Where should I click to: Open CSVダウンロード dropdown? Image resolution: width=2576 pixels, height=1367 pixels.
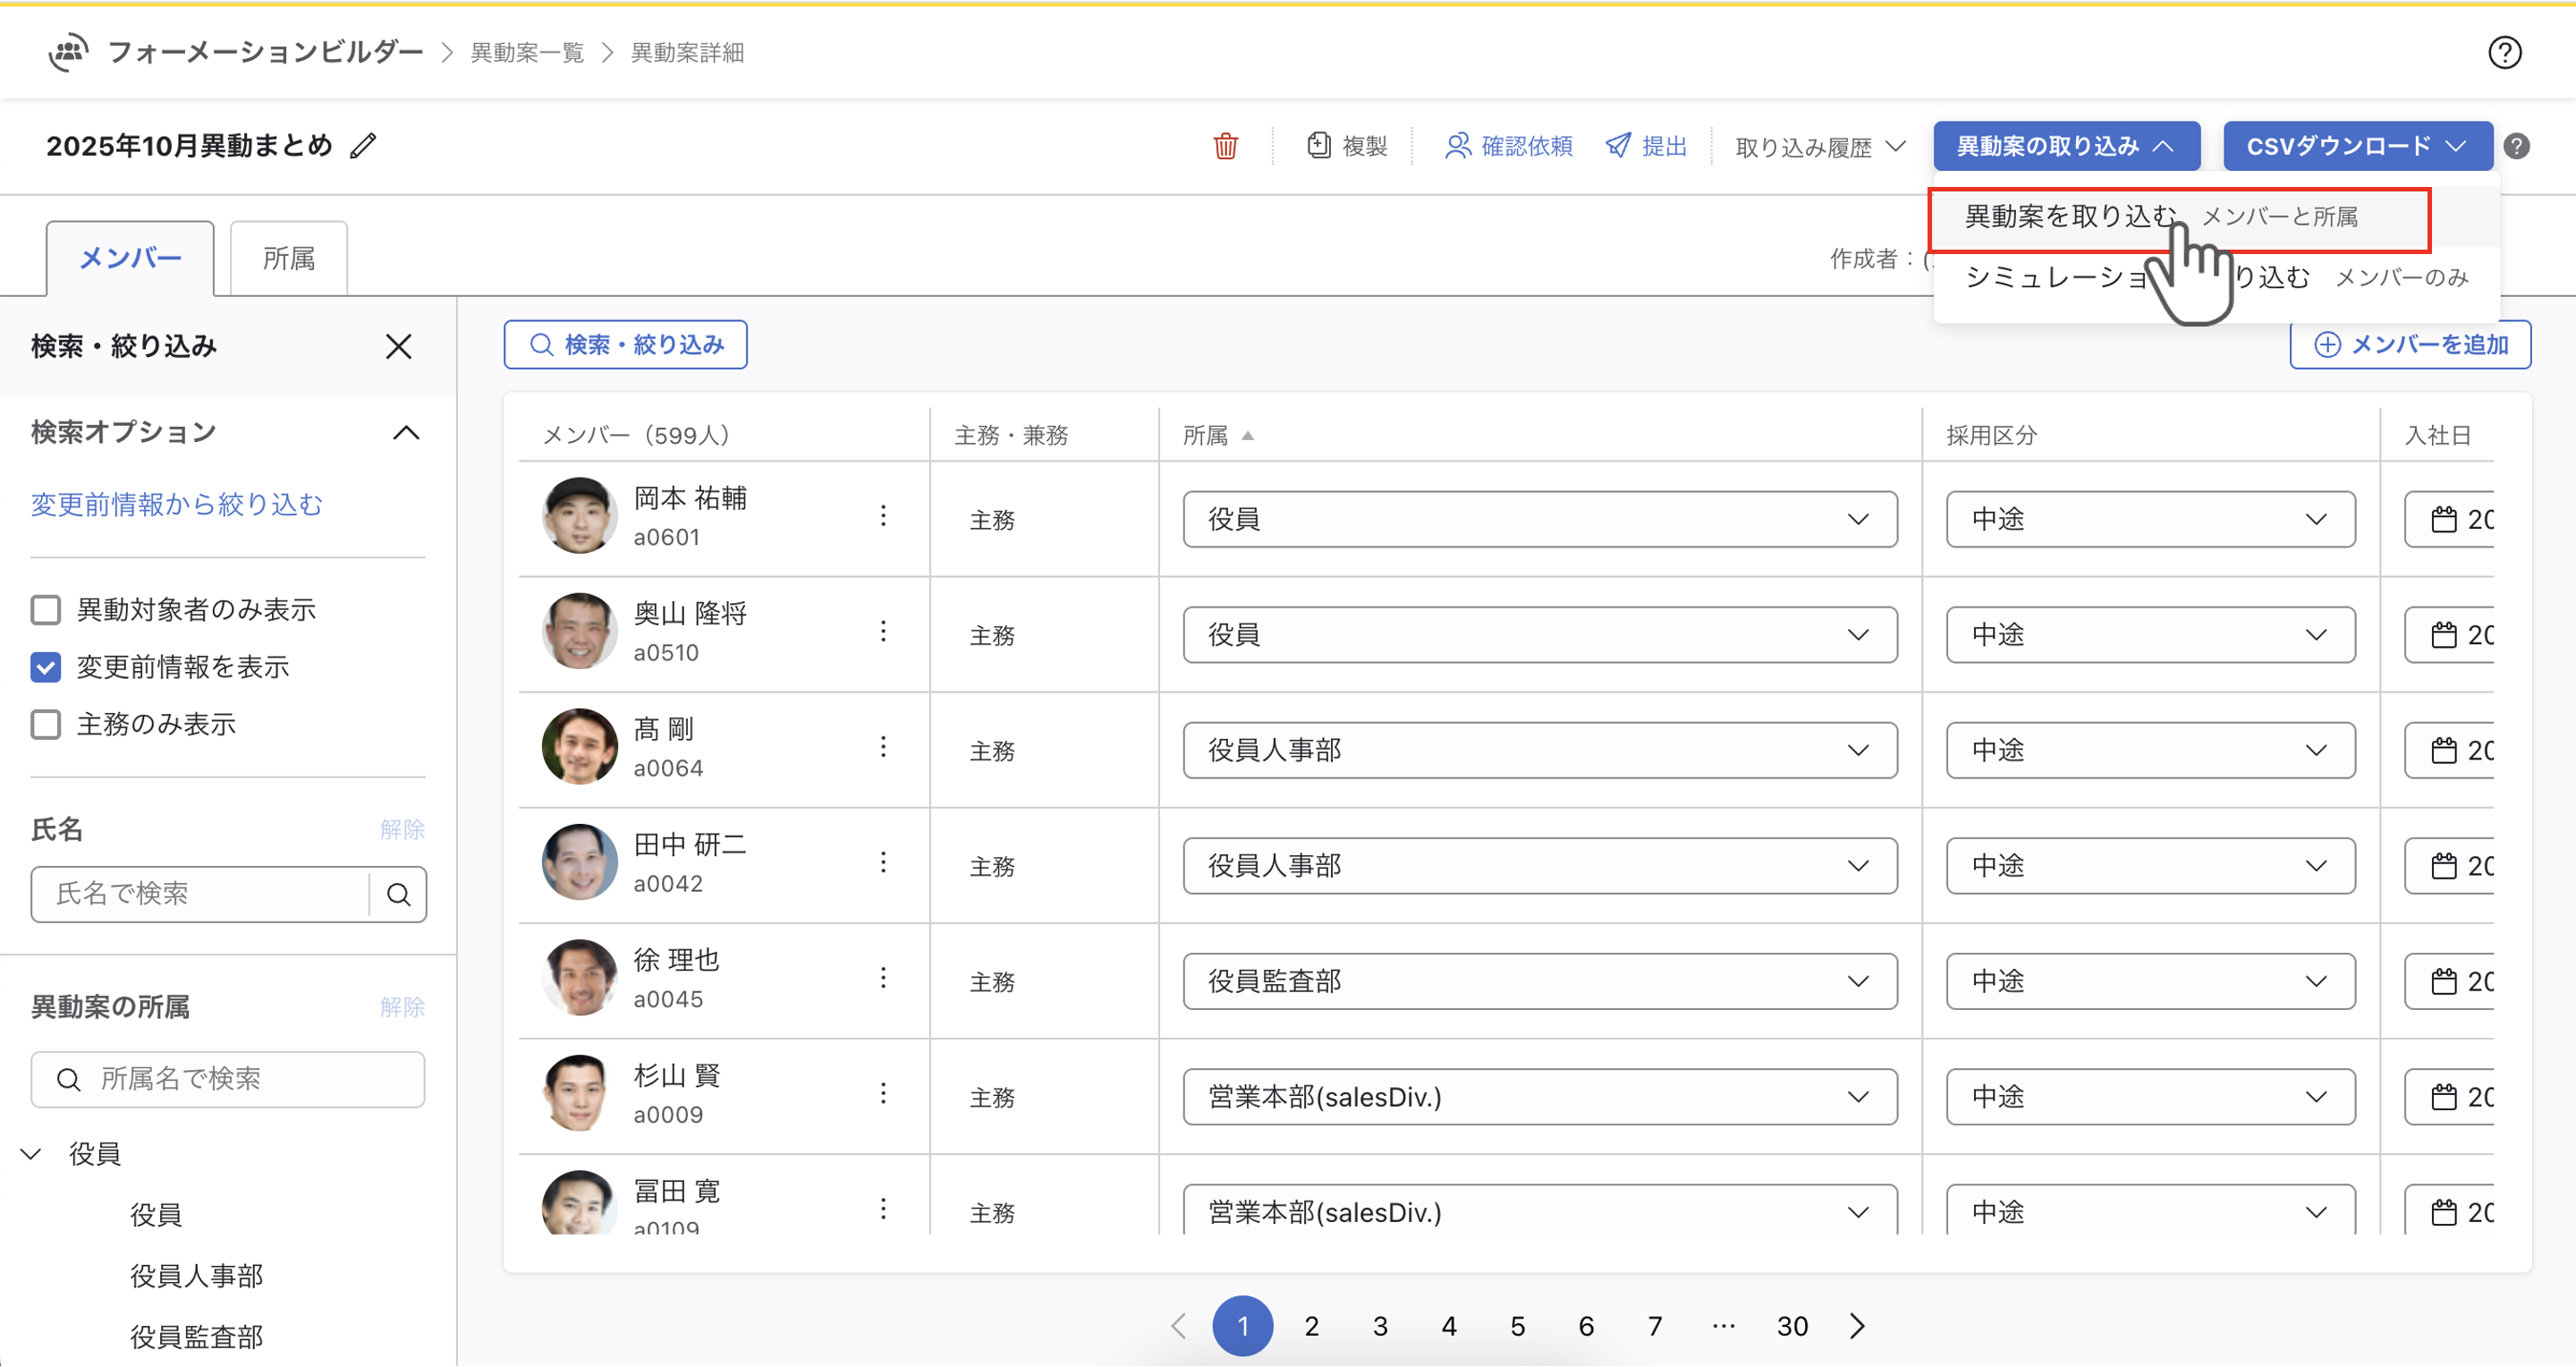[2357, 147]
